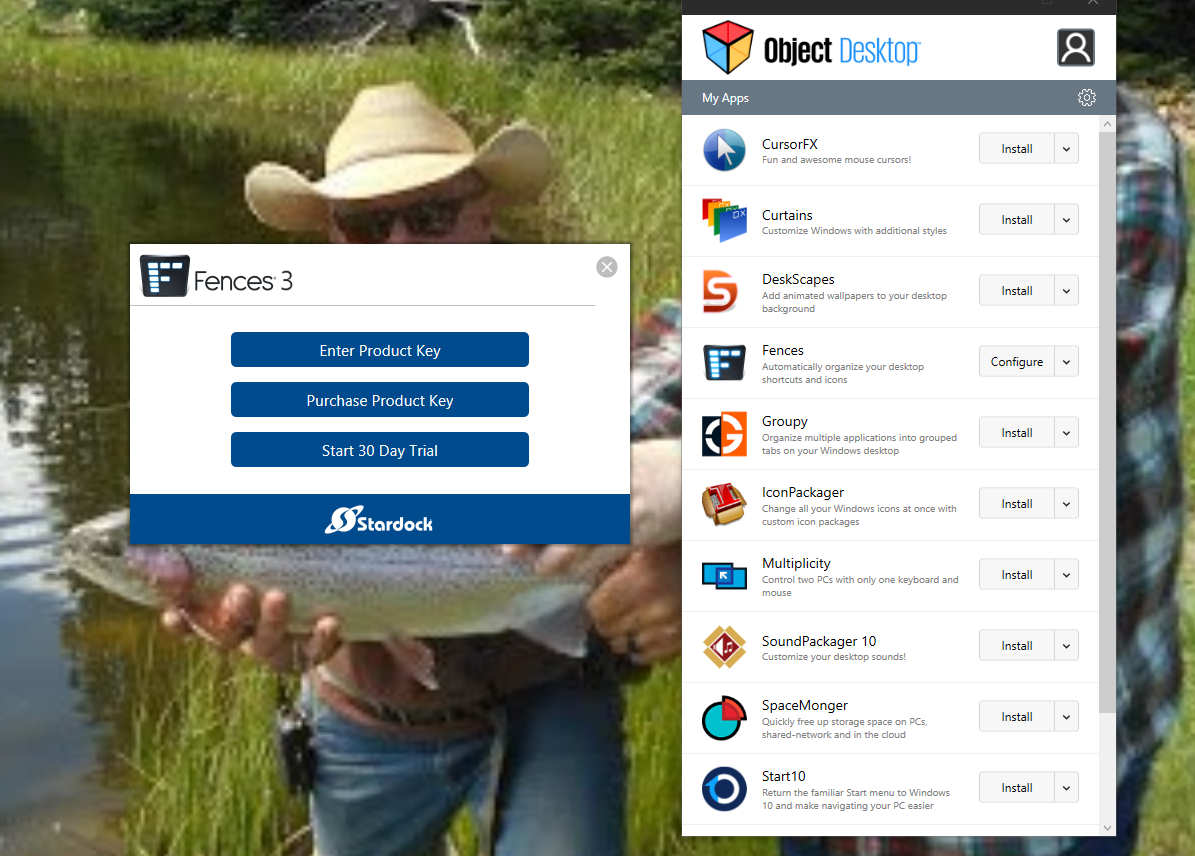Click the Fences 3 dialog logo icon
This screenshot has width=1195, height=856.
tap(165, 275)
